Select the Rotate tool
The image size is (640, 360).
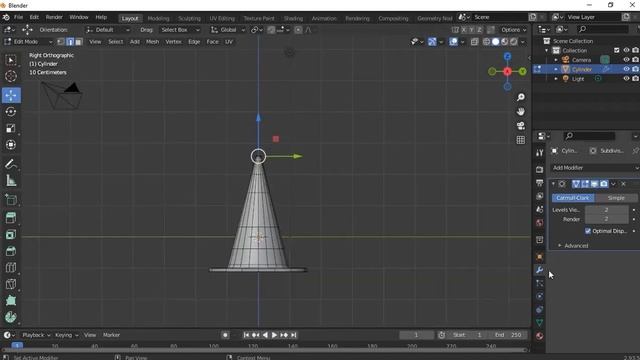click(11, 112)
